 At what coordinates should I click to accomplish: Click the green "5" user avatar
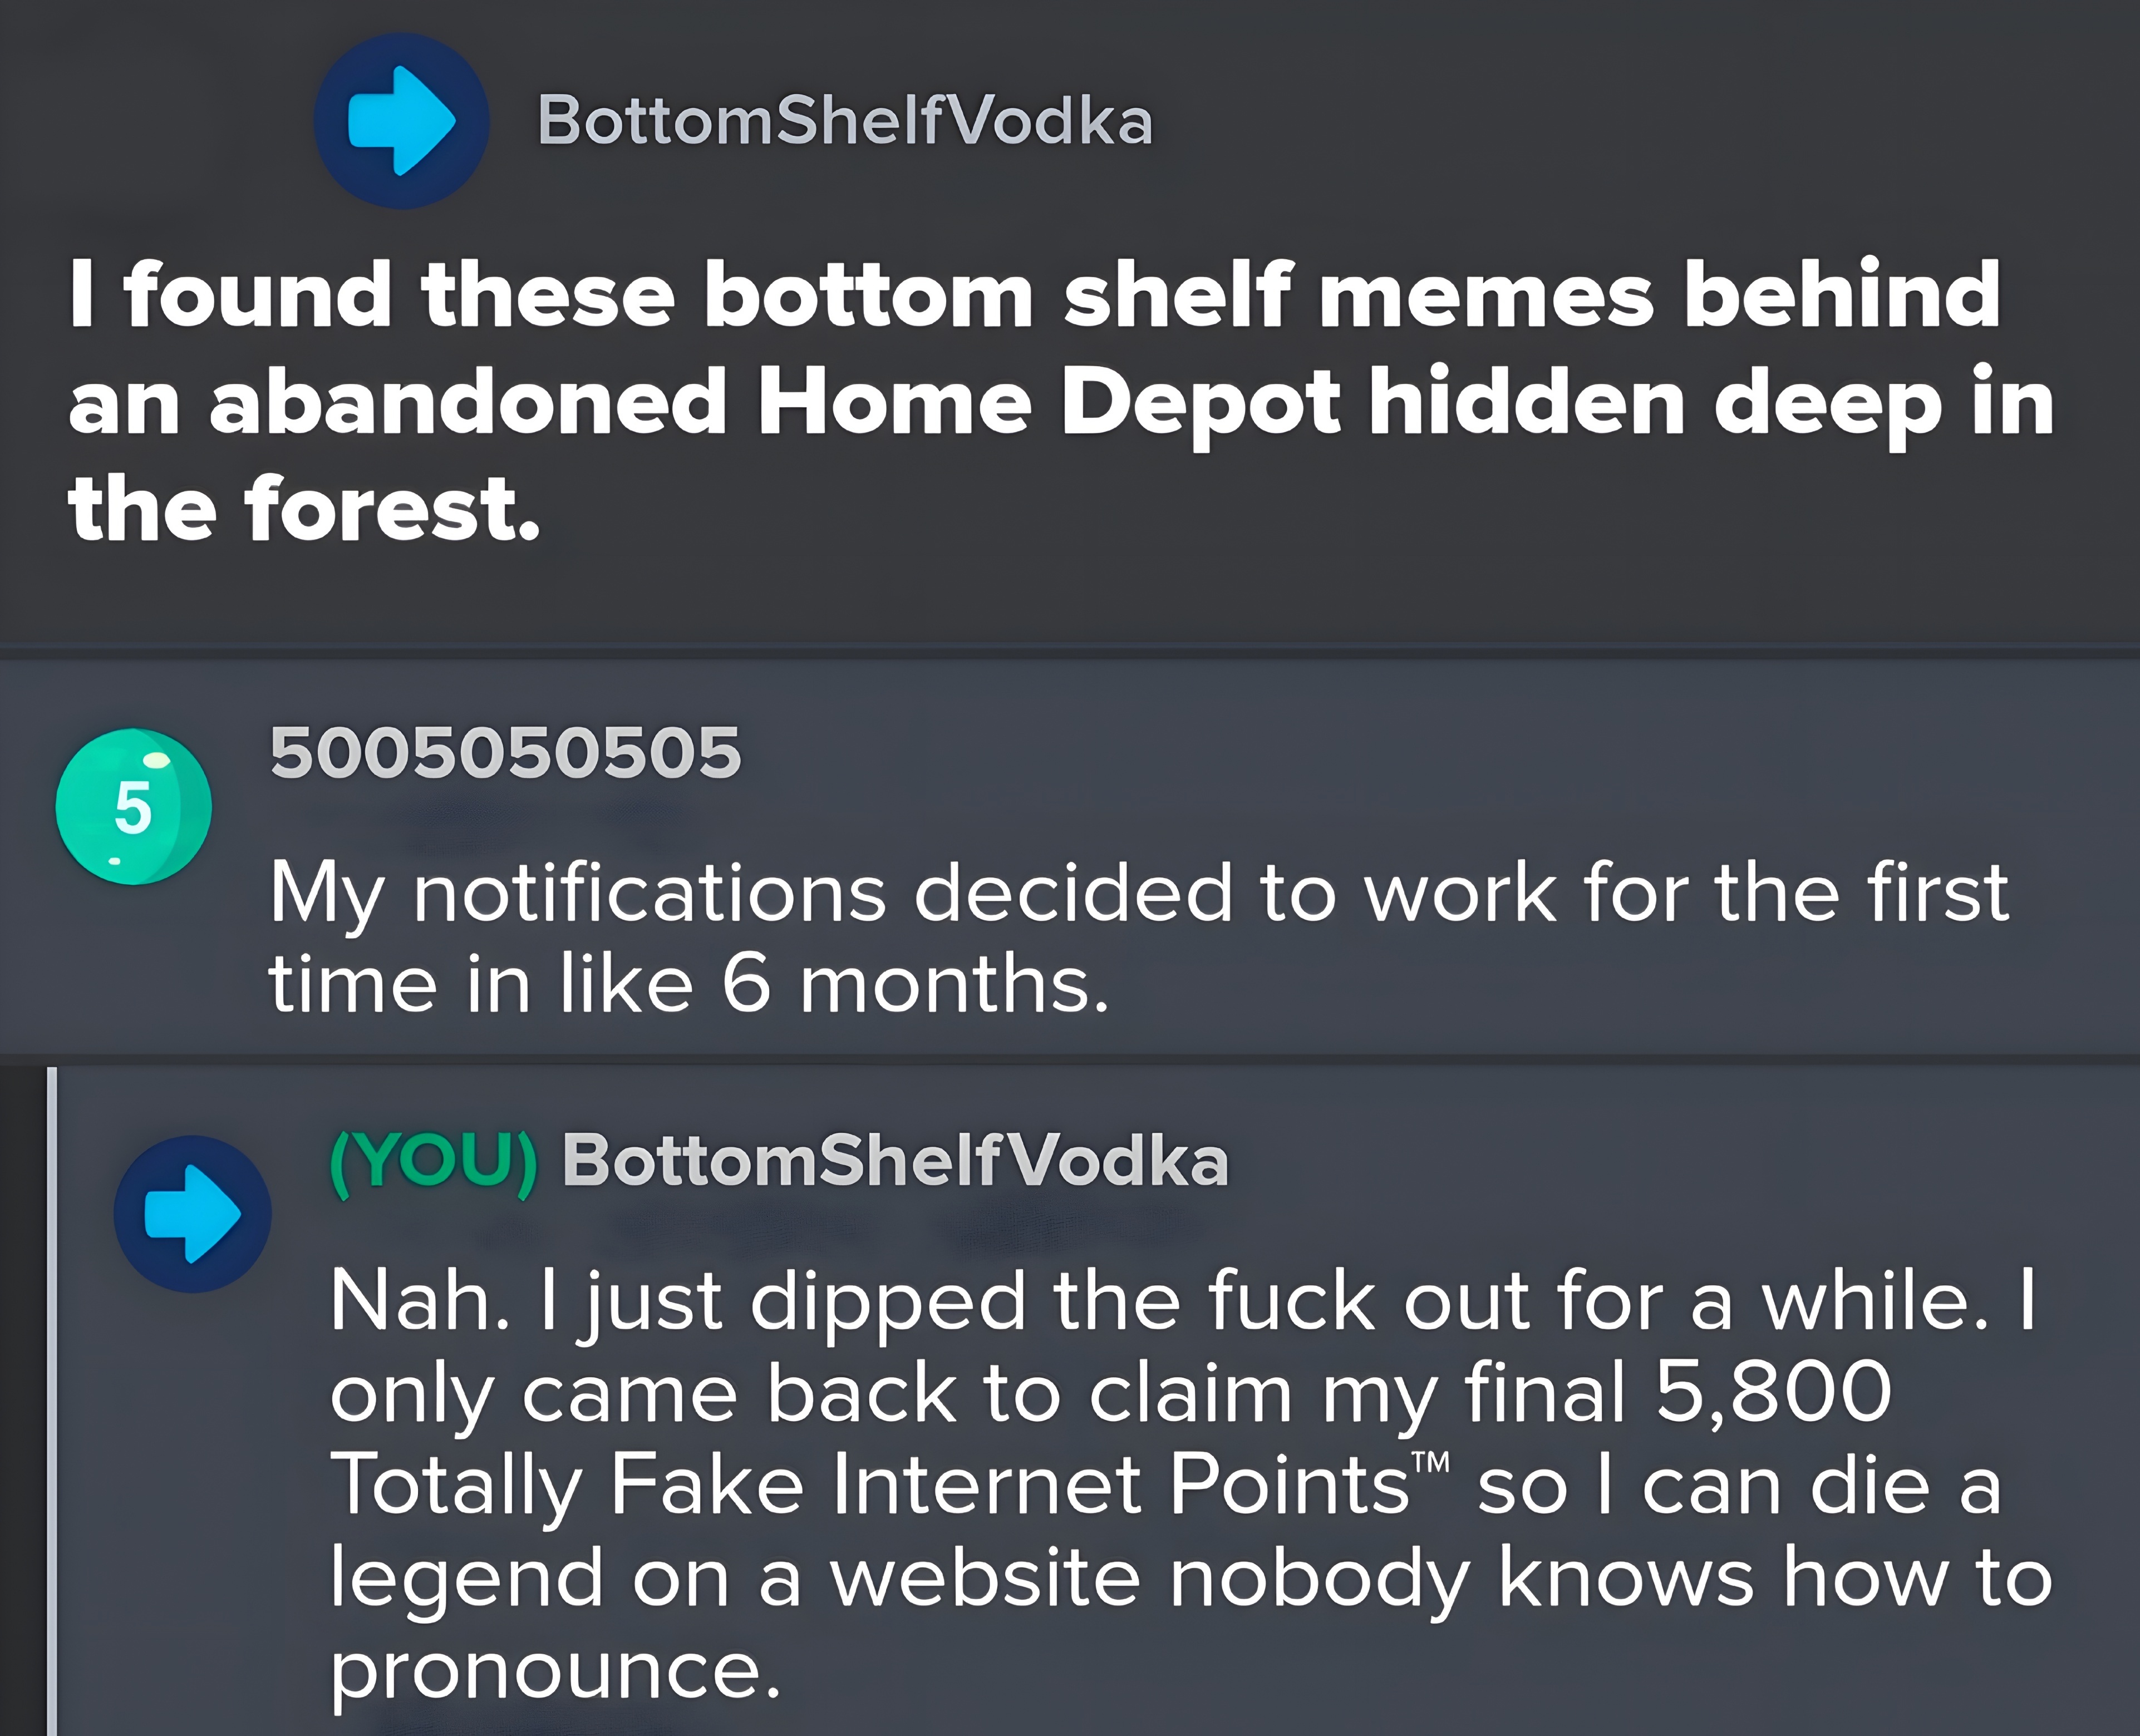point(133,807)
